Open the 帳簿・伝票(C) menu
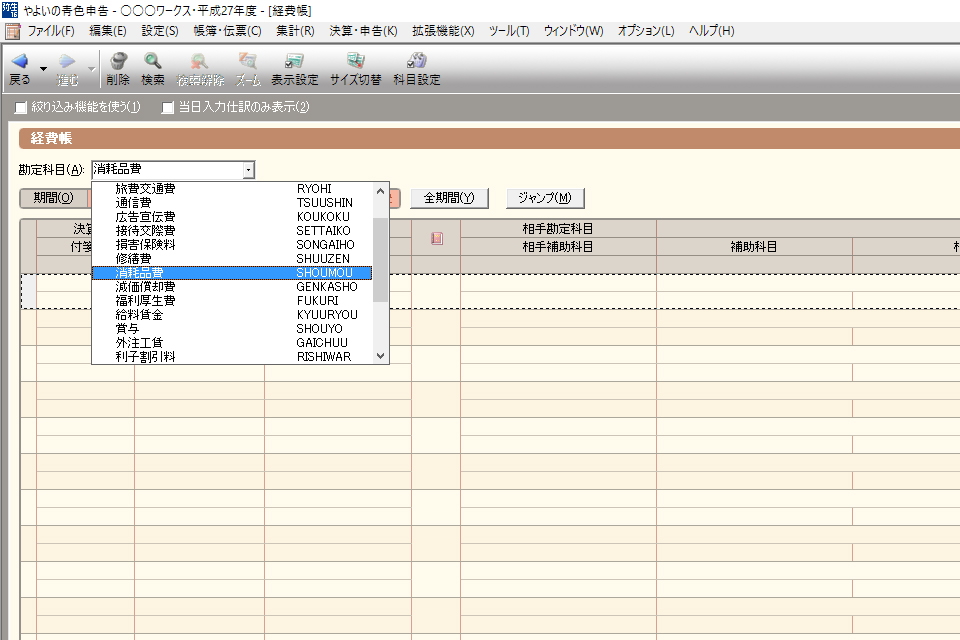Screen dimensions: 960x640 pos(227,31)
